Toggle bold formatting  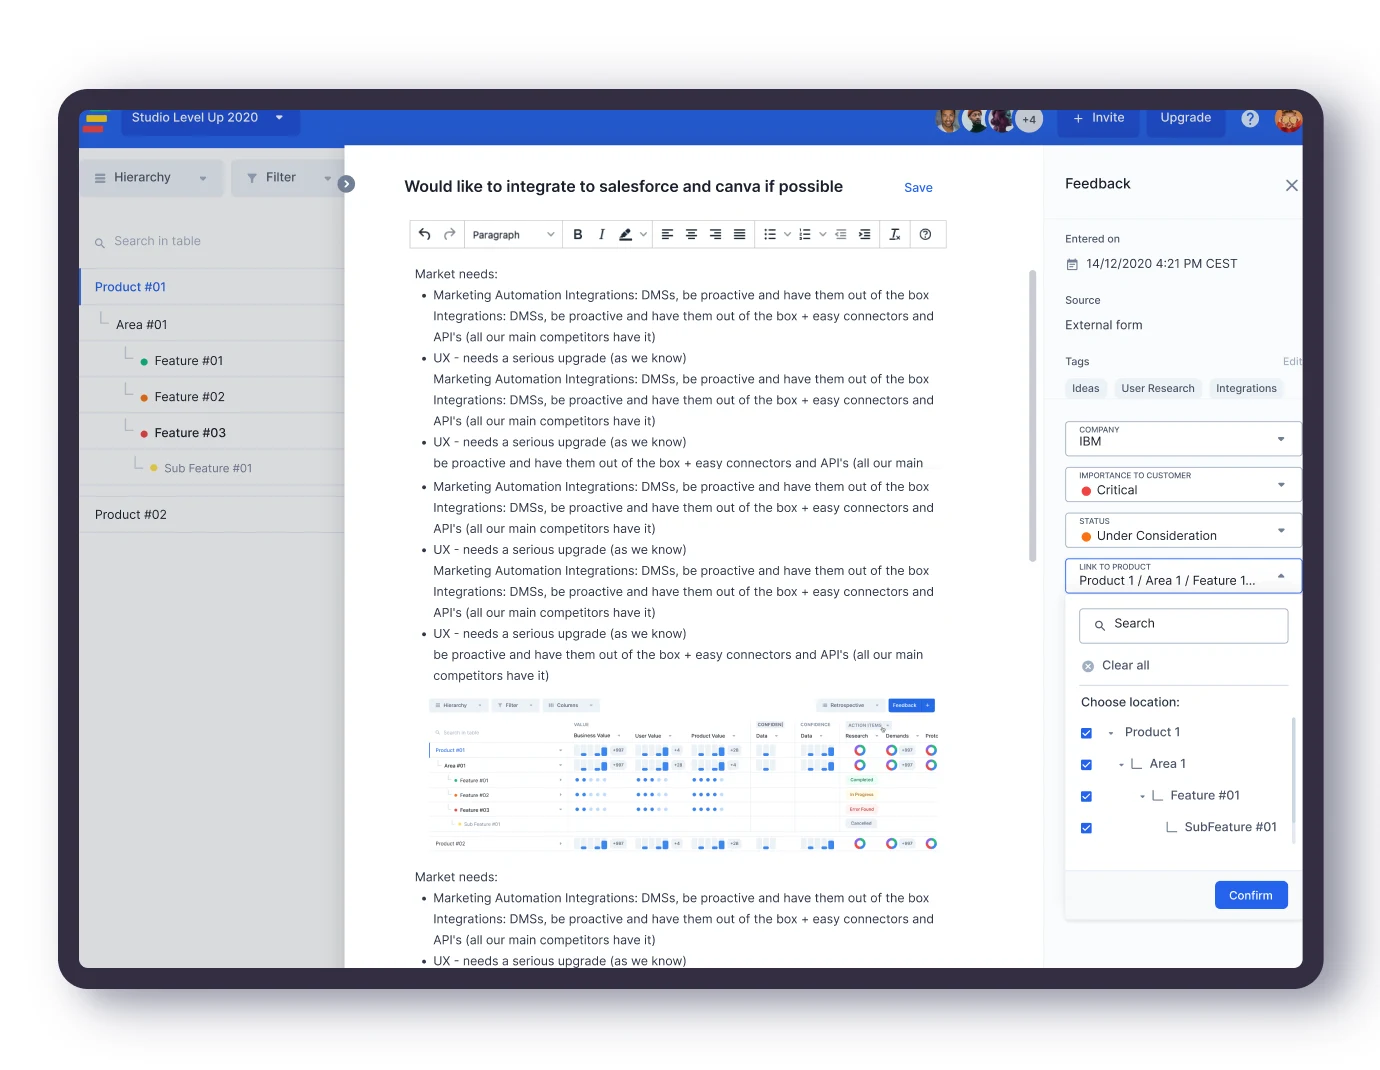578,234
